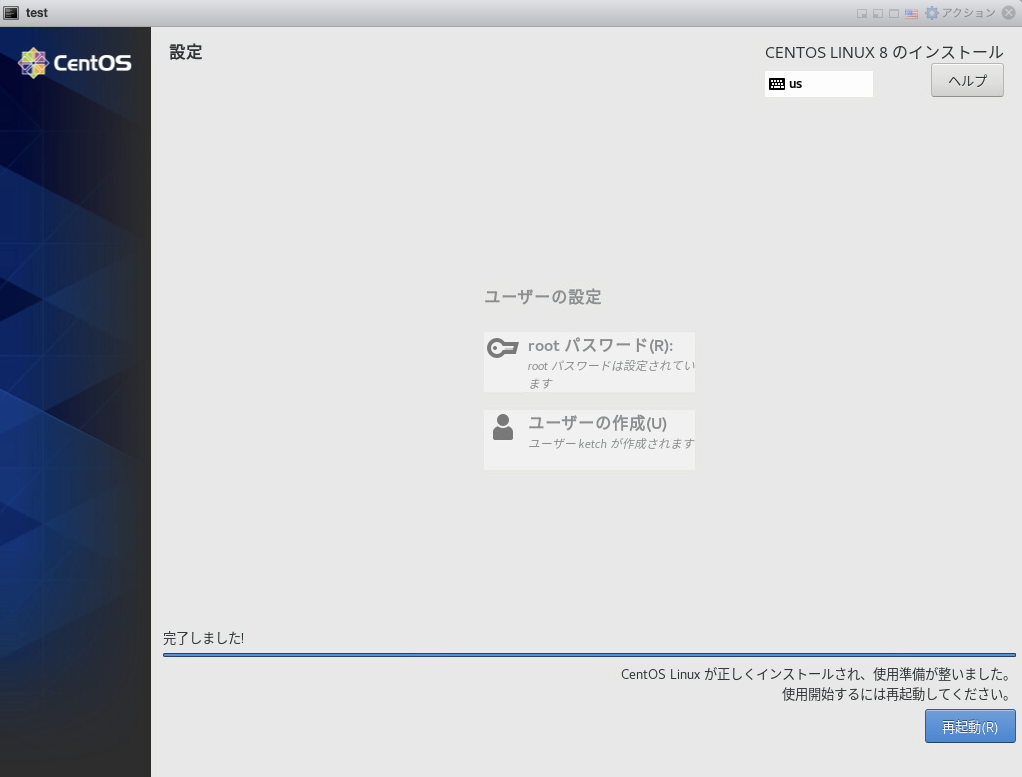Close the test console window

click(1008, 13)
